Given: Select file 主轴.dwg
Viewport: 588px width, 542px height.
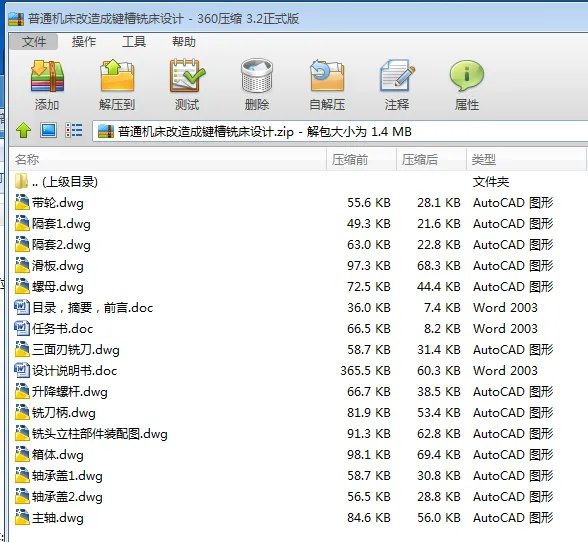Looking at the screenshot, I should (x=298, y=518).
